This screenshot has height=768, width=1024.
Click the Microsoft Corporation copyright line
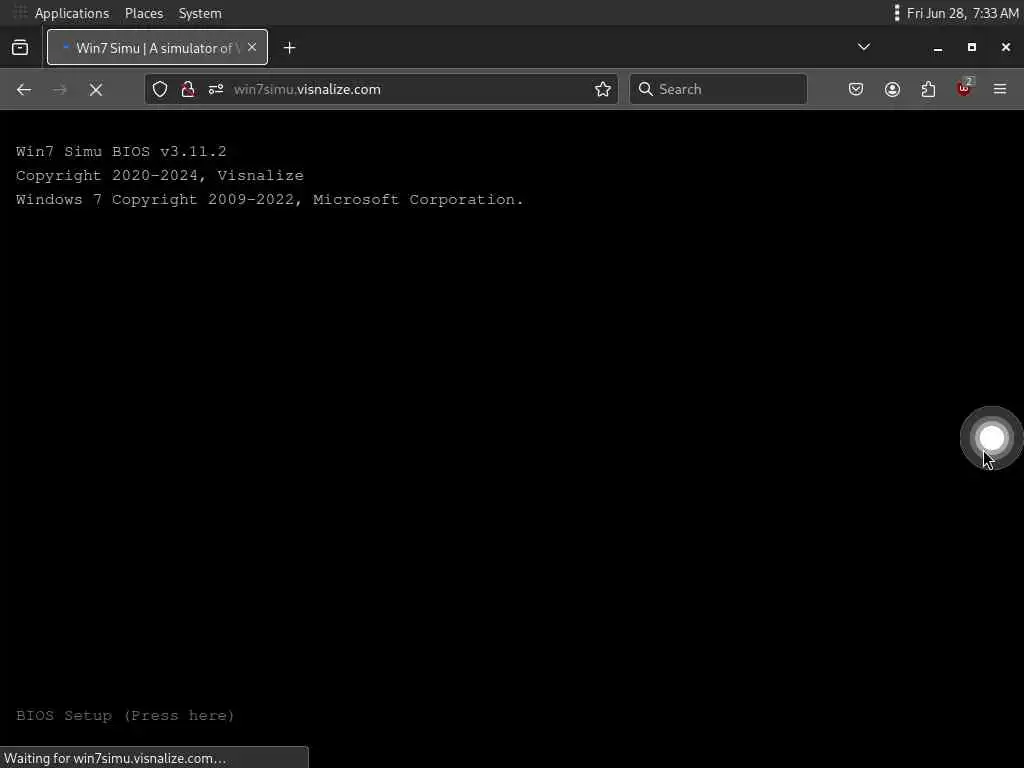tap(269, 200)
